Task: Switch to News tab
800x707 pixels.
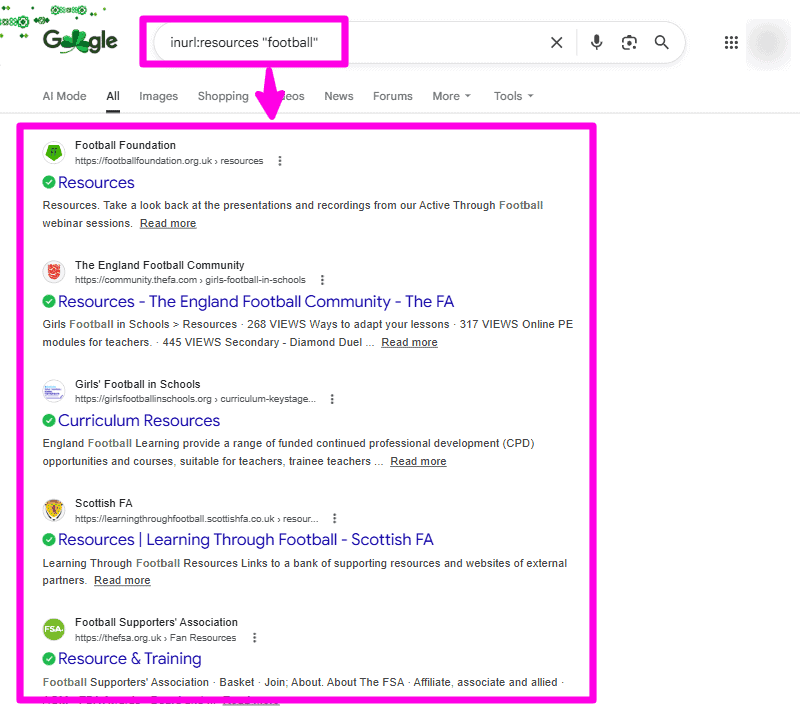Action: pyautogui.click(x=339, y=96)
